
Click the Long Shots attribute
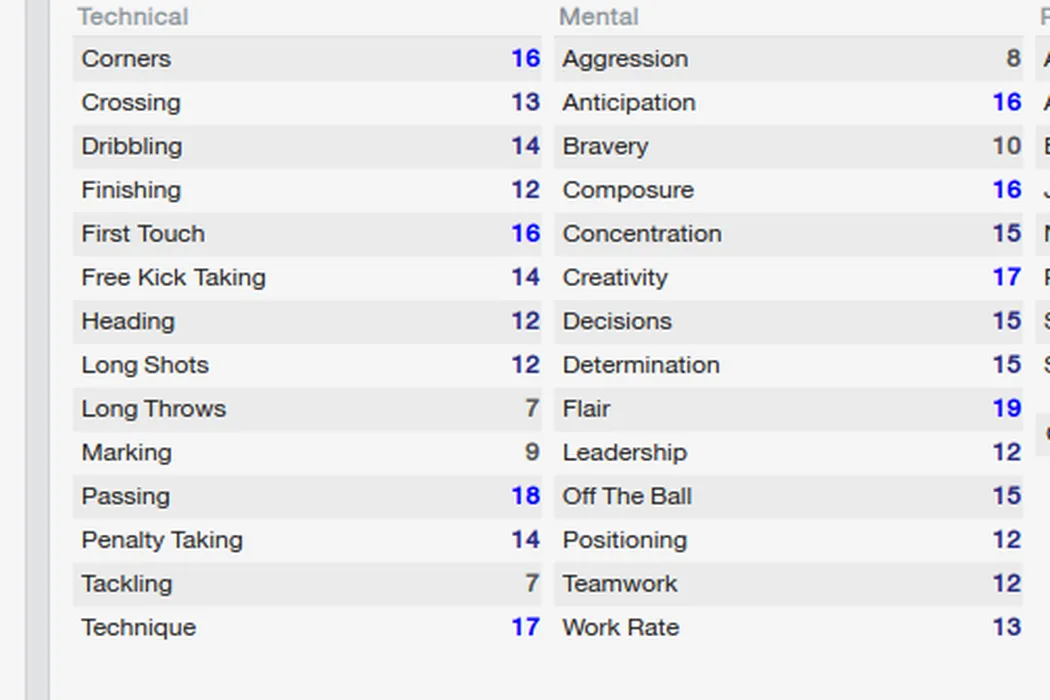click(145, 365)
